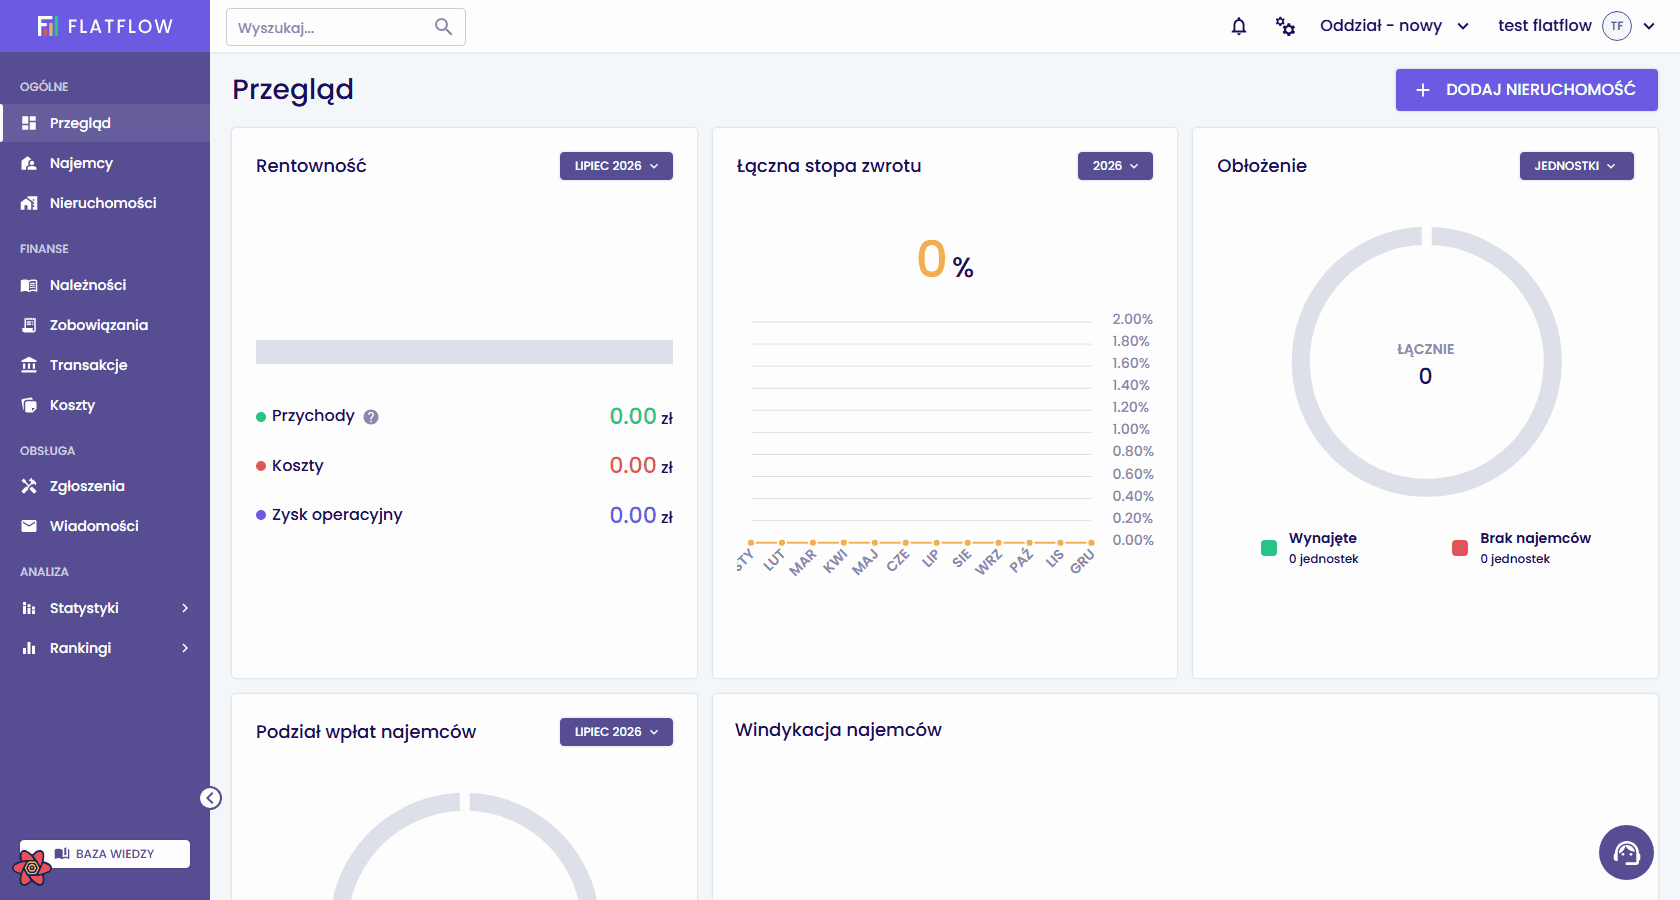Screen dimensions: 1680x900
Task: Click the FlatFlow logo
Action: pyautogui.click(x=105, y=26)
